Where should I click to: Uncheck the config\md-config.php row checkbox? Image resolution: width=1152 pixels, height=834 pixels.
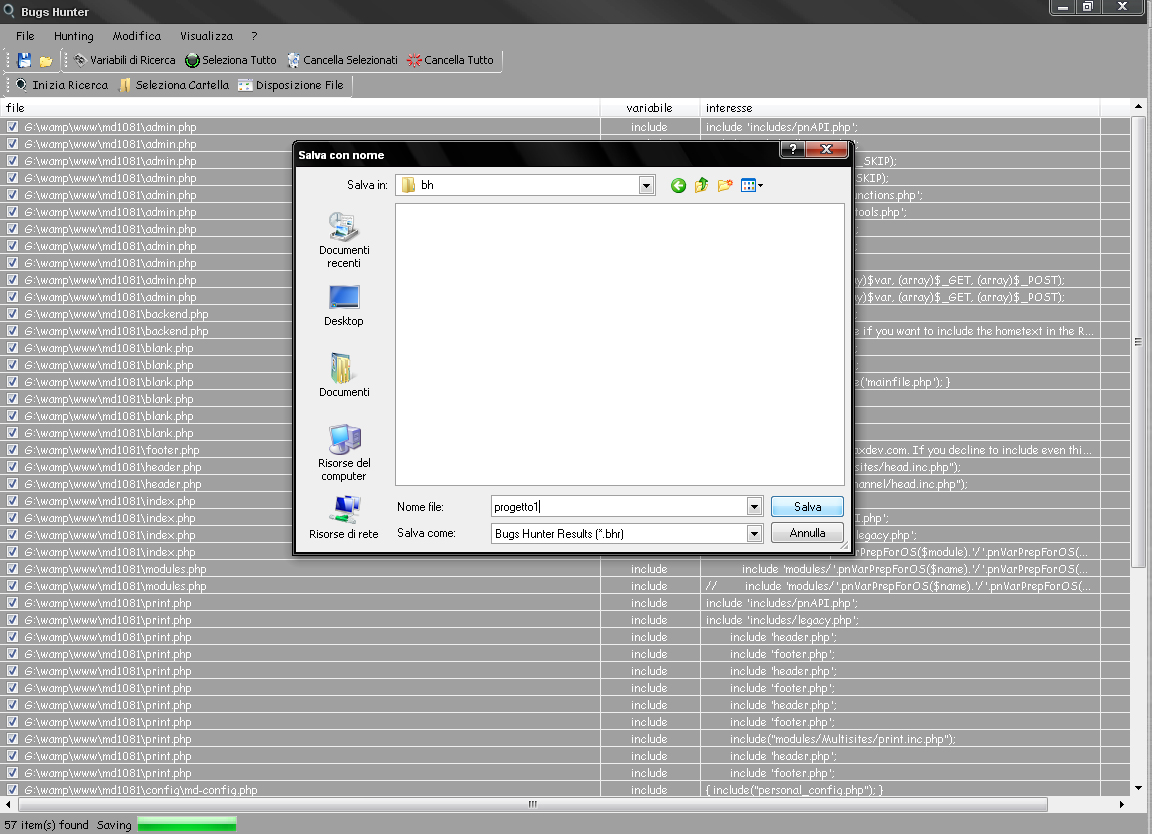point(12,790)
